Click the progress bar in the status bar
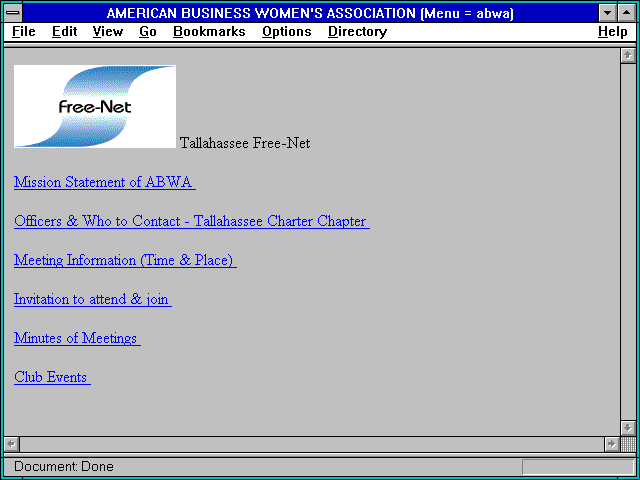 click(x=578, y=467)
